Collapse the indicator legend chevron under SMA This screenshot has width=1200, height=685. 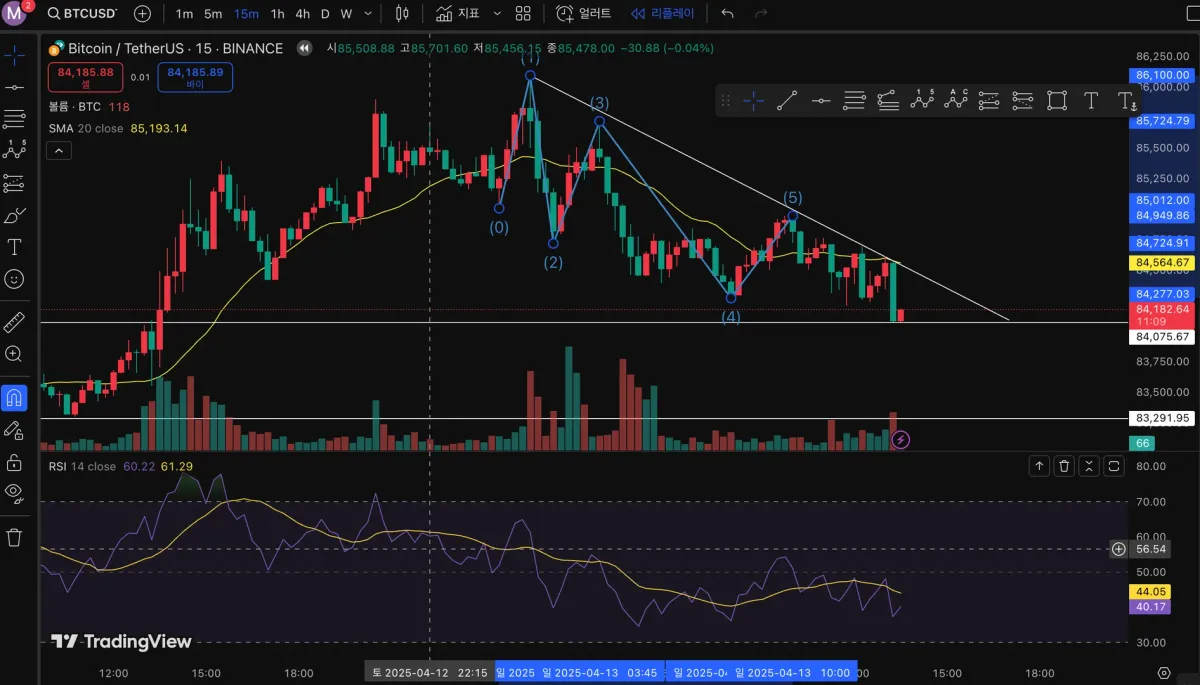(59, 151)
